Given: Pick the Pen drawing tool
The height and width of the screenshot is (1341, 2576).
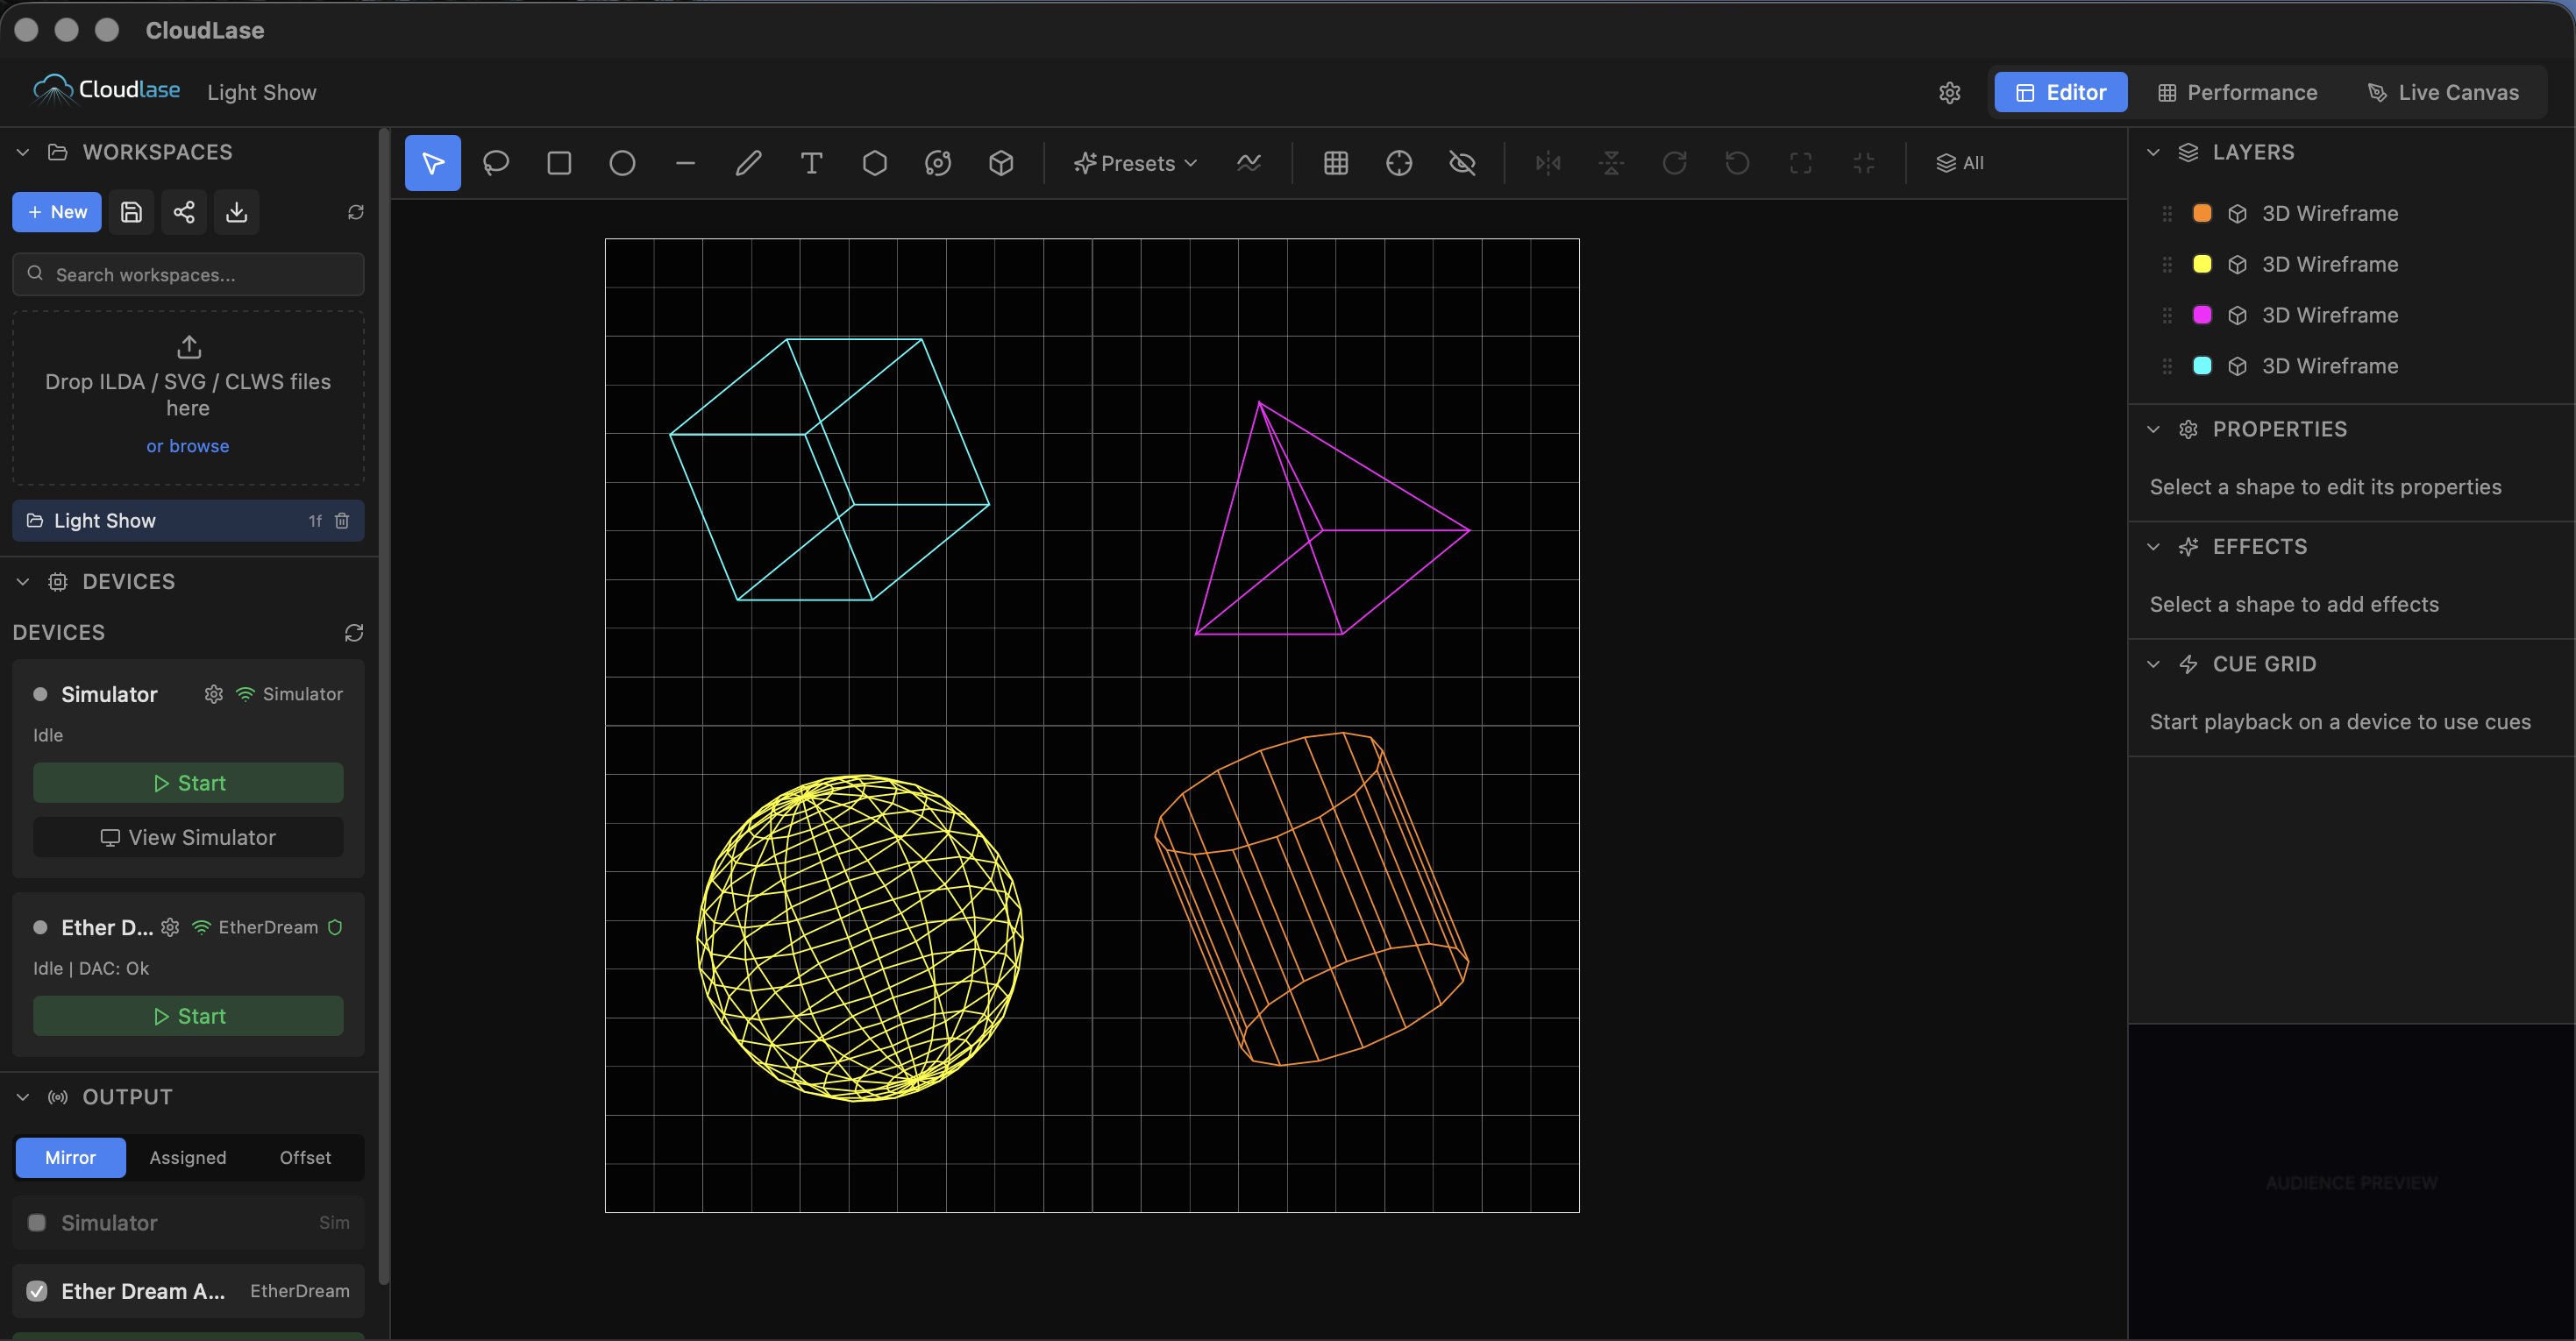Looking at the screenshot, I should click(x=748, y=162).
